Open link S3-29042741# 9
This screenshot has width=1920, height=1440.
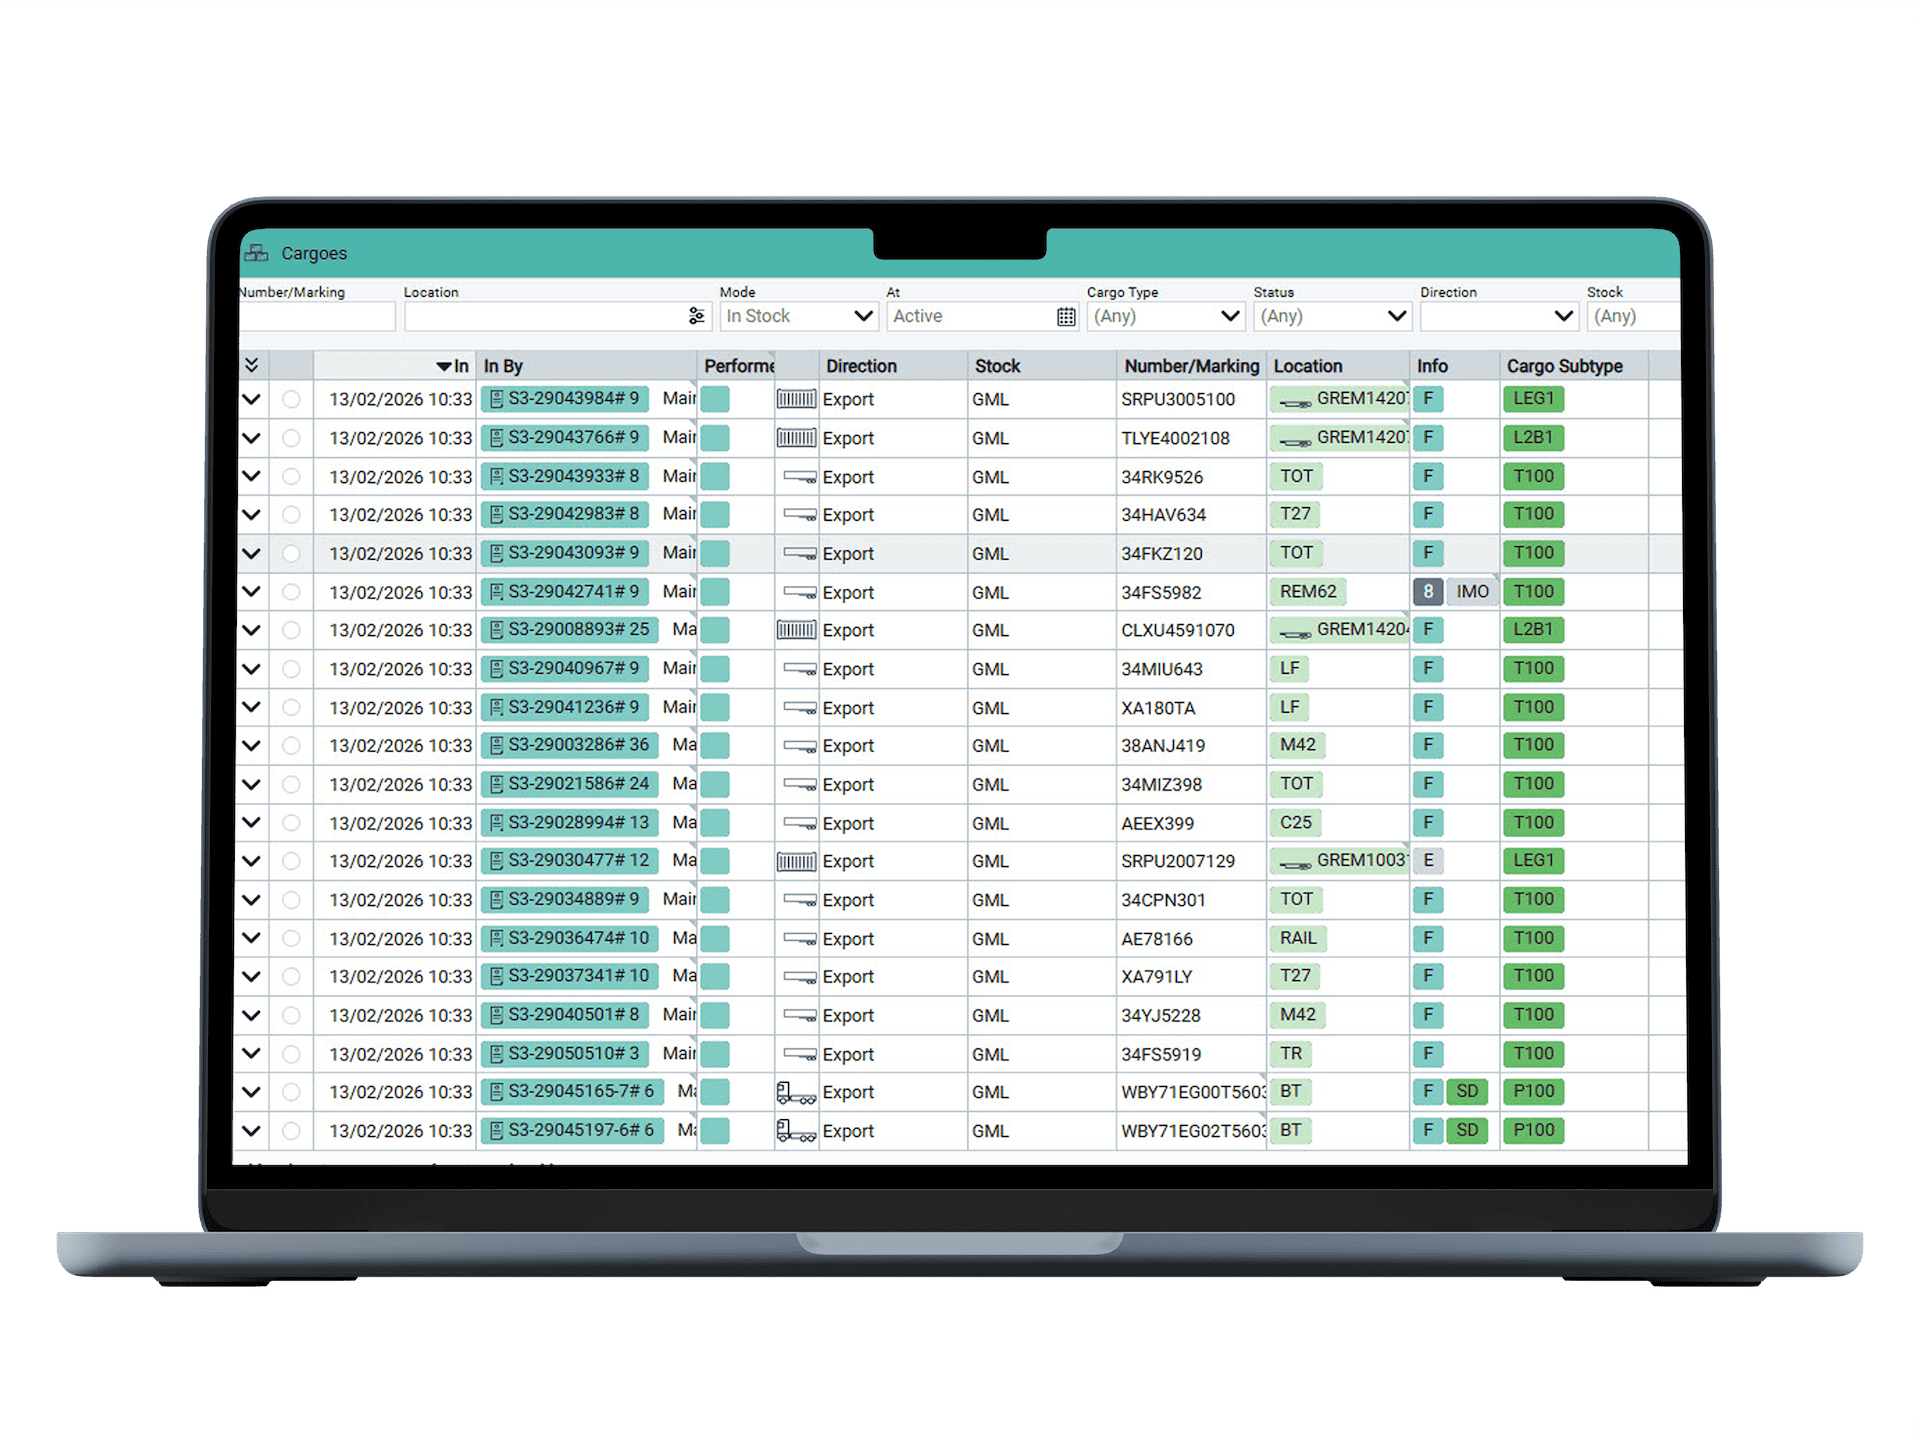(573, 592)
